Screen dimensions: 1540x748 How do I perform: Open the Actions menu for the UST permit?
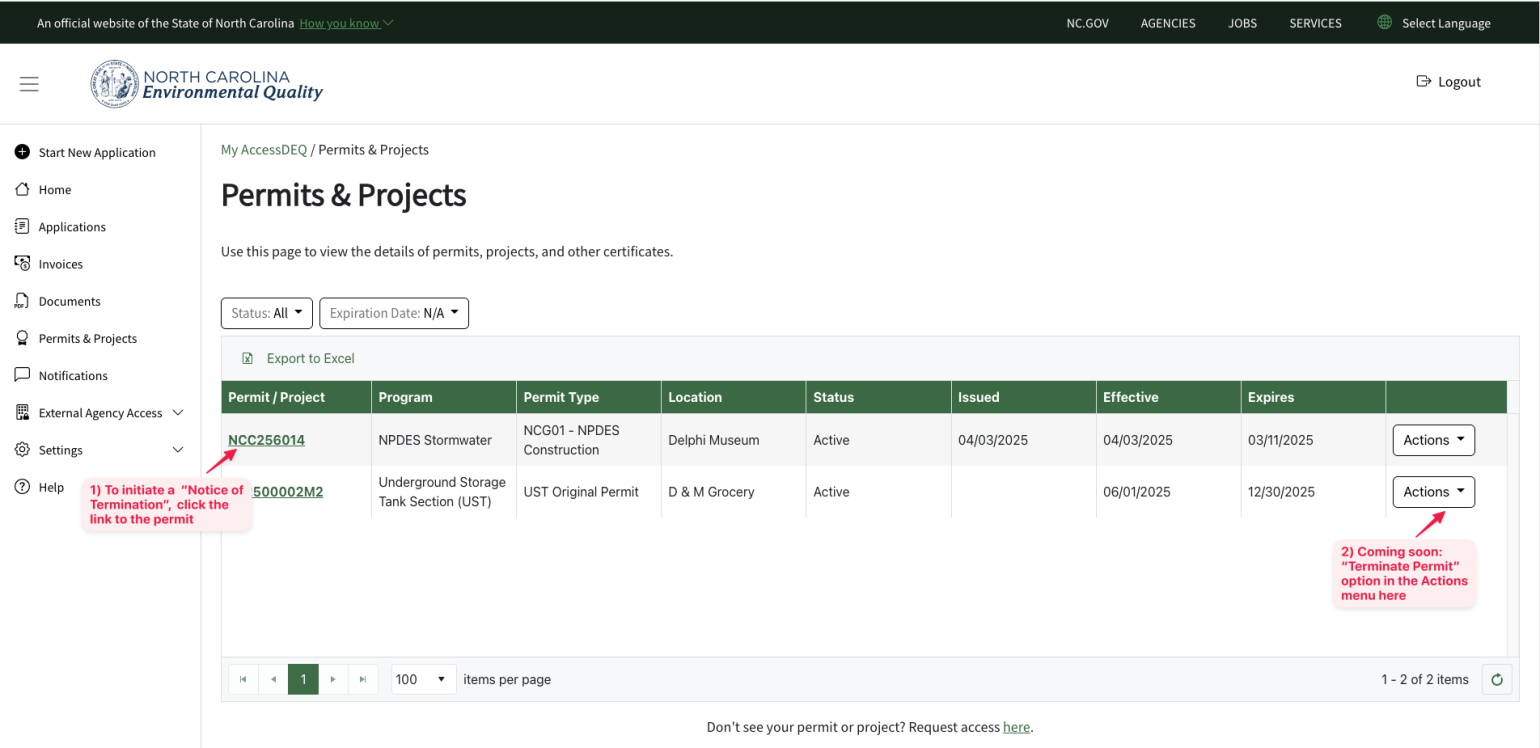point(1433,491)
